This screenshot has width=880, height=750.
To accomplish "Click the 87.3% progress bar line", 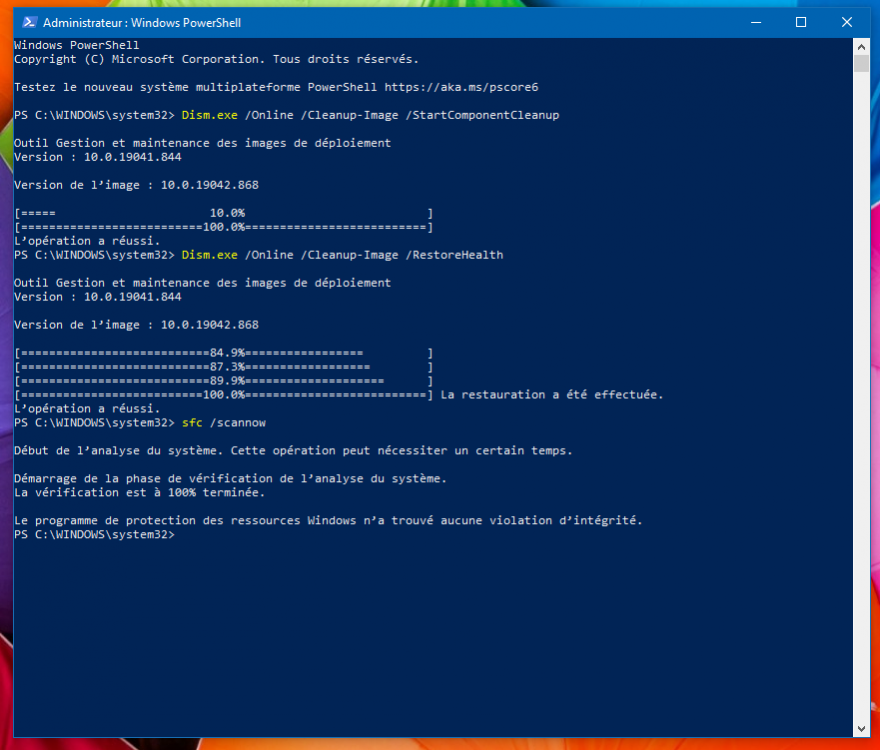I will [x=223, y=367].
